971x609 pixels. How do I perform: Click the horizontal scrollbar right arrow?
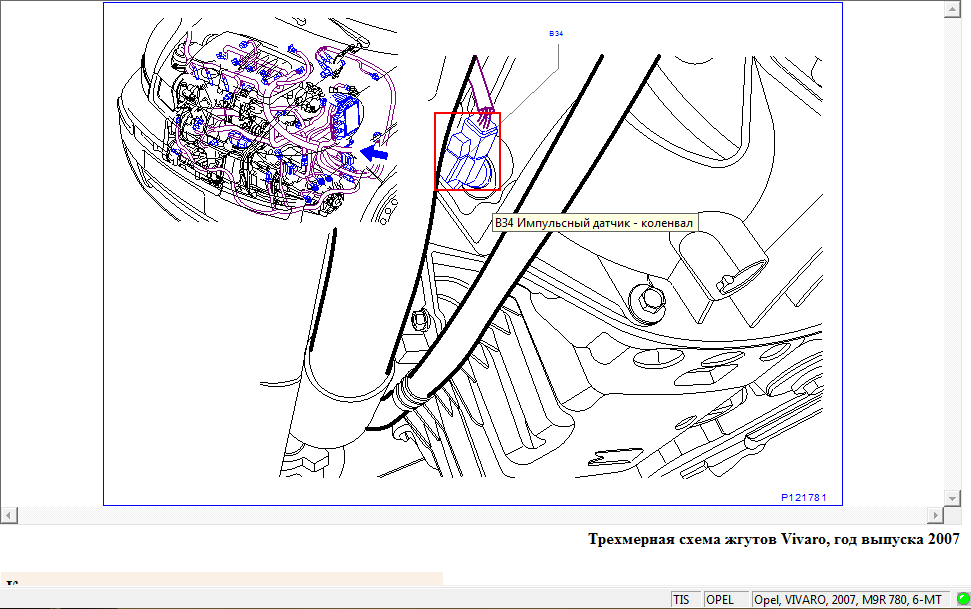[936, 515]
